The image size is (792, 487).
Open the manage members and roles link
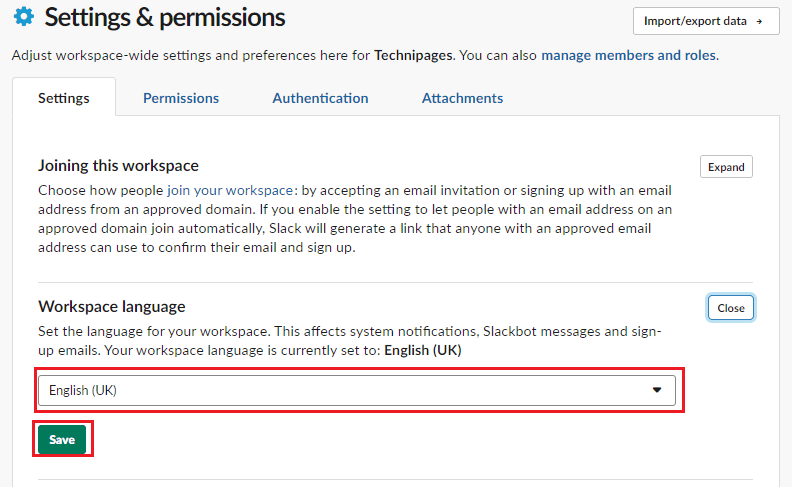pos(628,55)
